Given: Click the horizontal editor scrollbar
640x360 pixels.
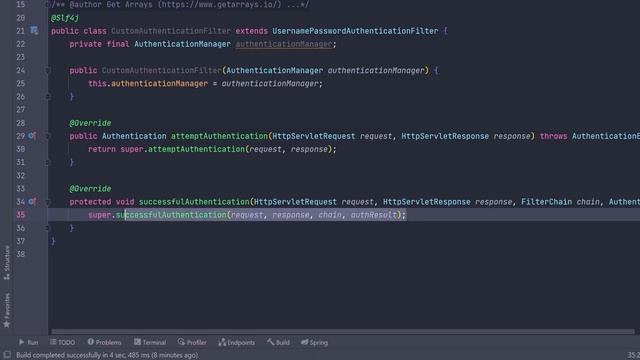Looking at the screenshot, I should (342, 332).
